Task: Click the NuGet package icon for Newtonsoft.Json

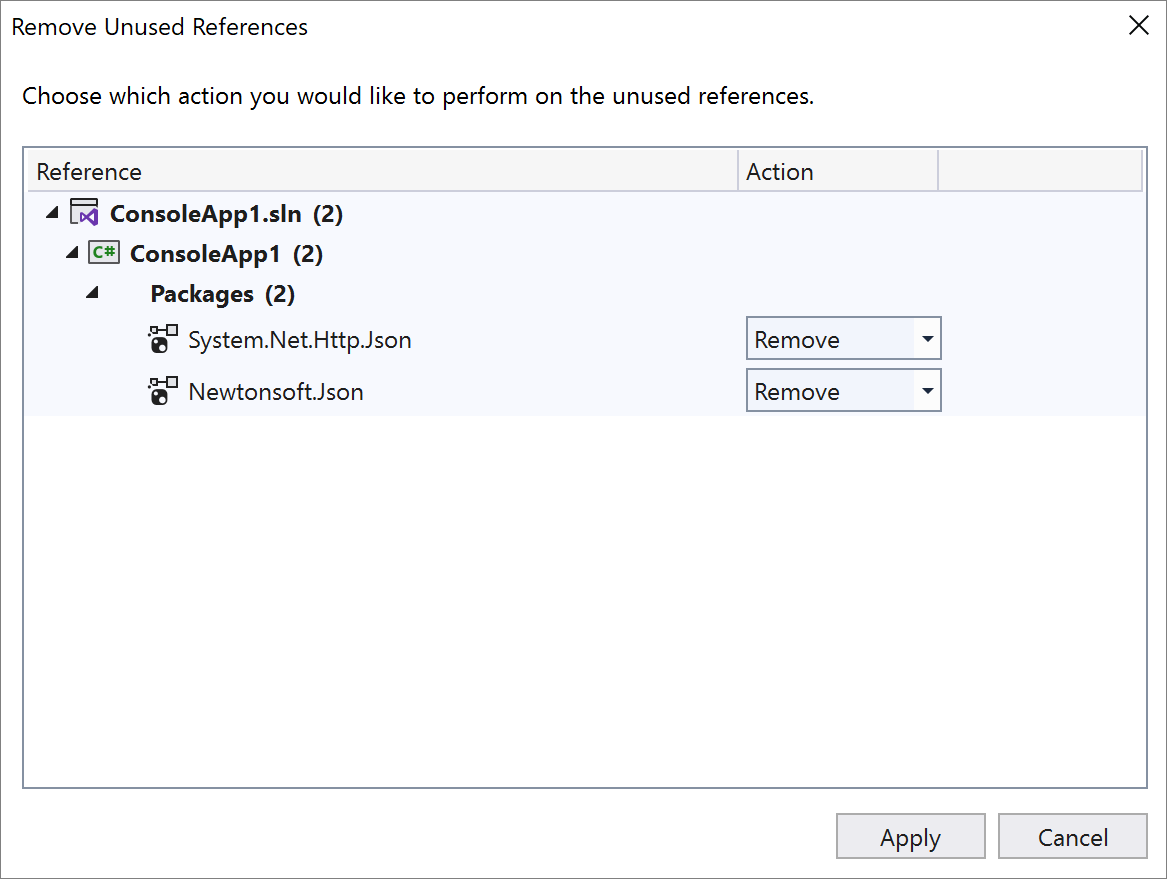Action: pos(162,391)
